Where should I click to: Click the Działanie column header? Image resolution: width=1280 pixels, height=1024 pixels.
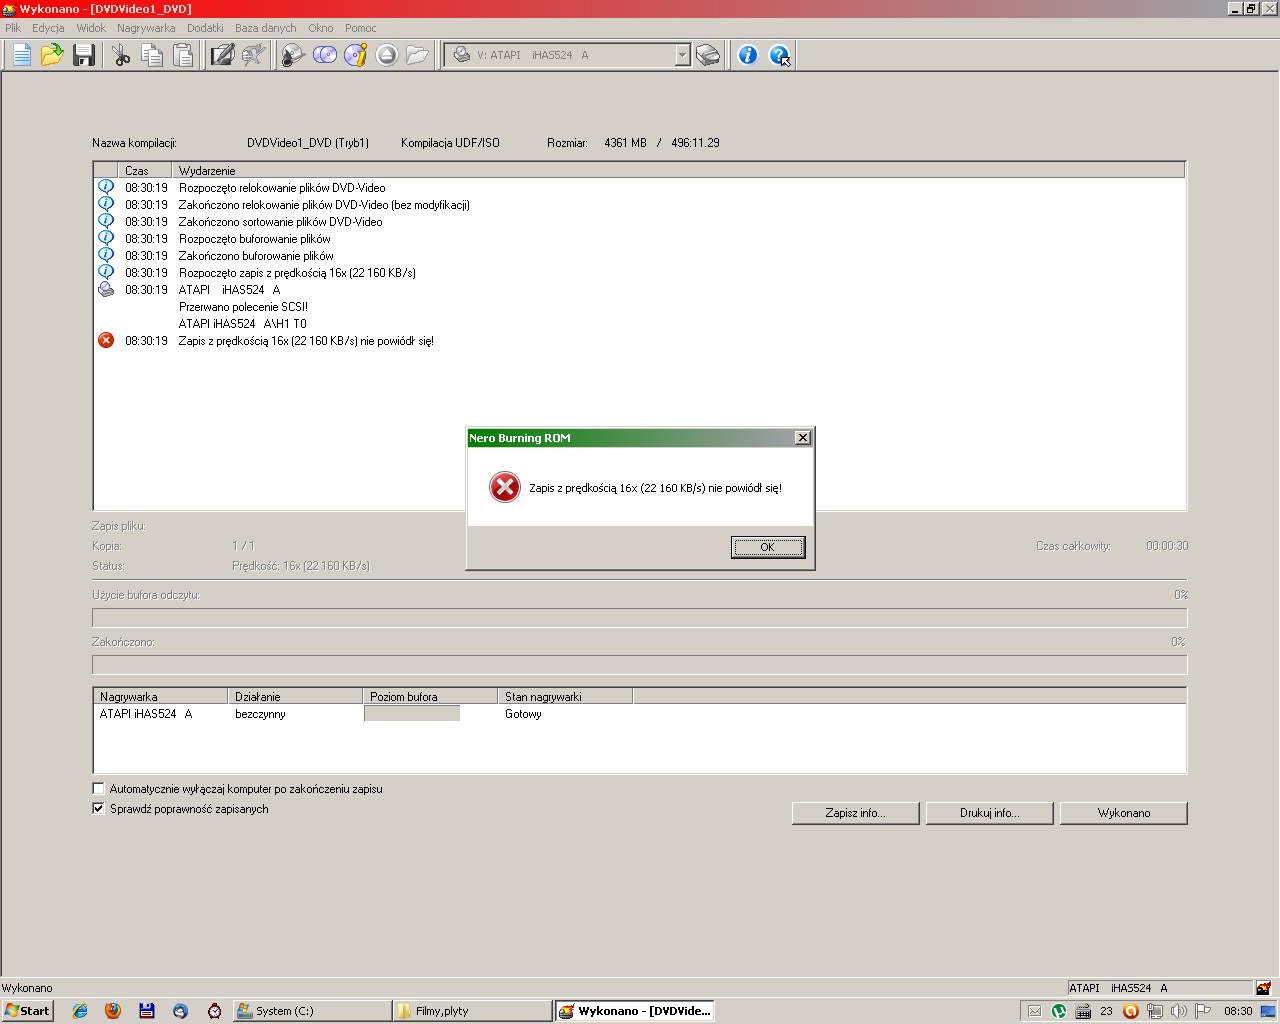[x=295, y=697]
